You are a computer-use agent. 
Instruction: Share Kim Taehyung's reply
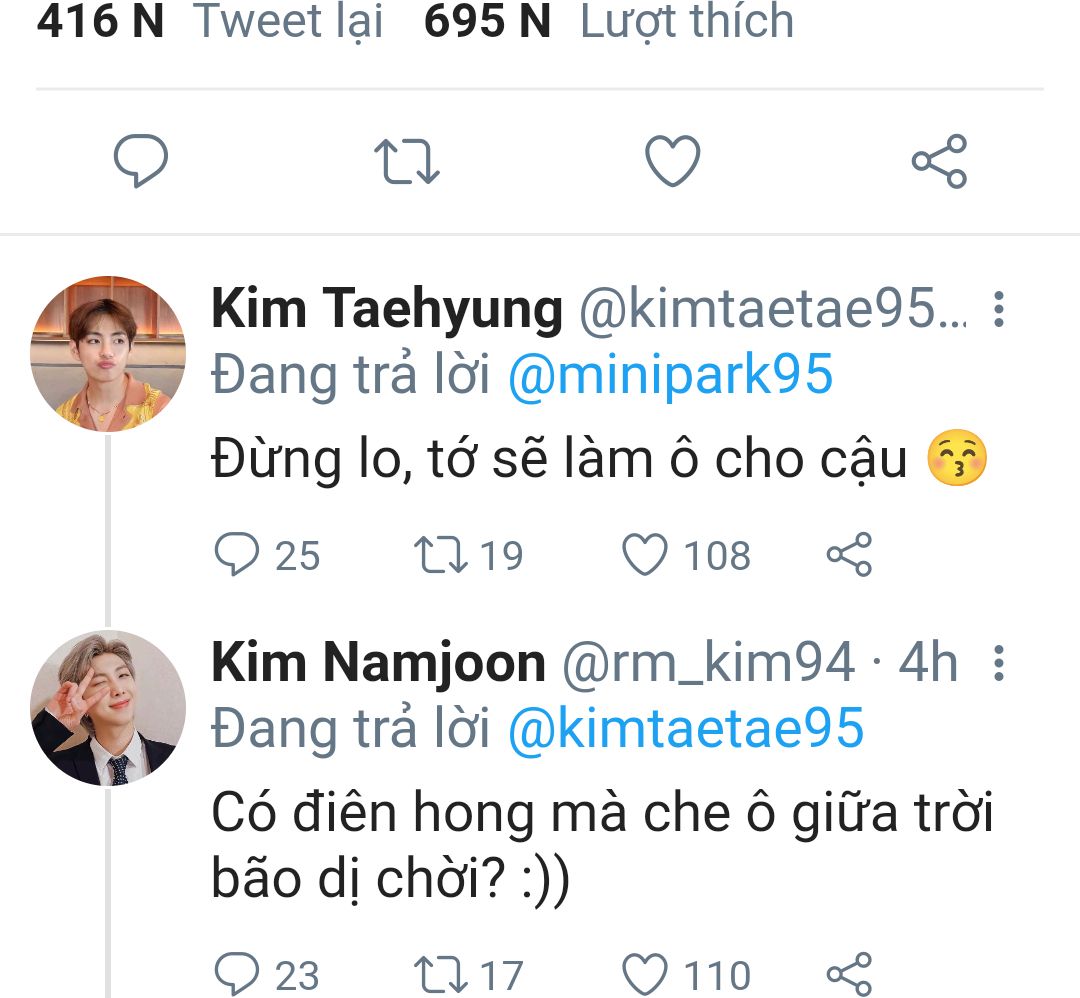click(x=849, y=555)
